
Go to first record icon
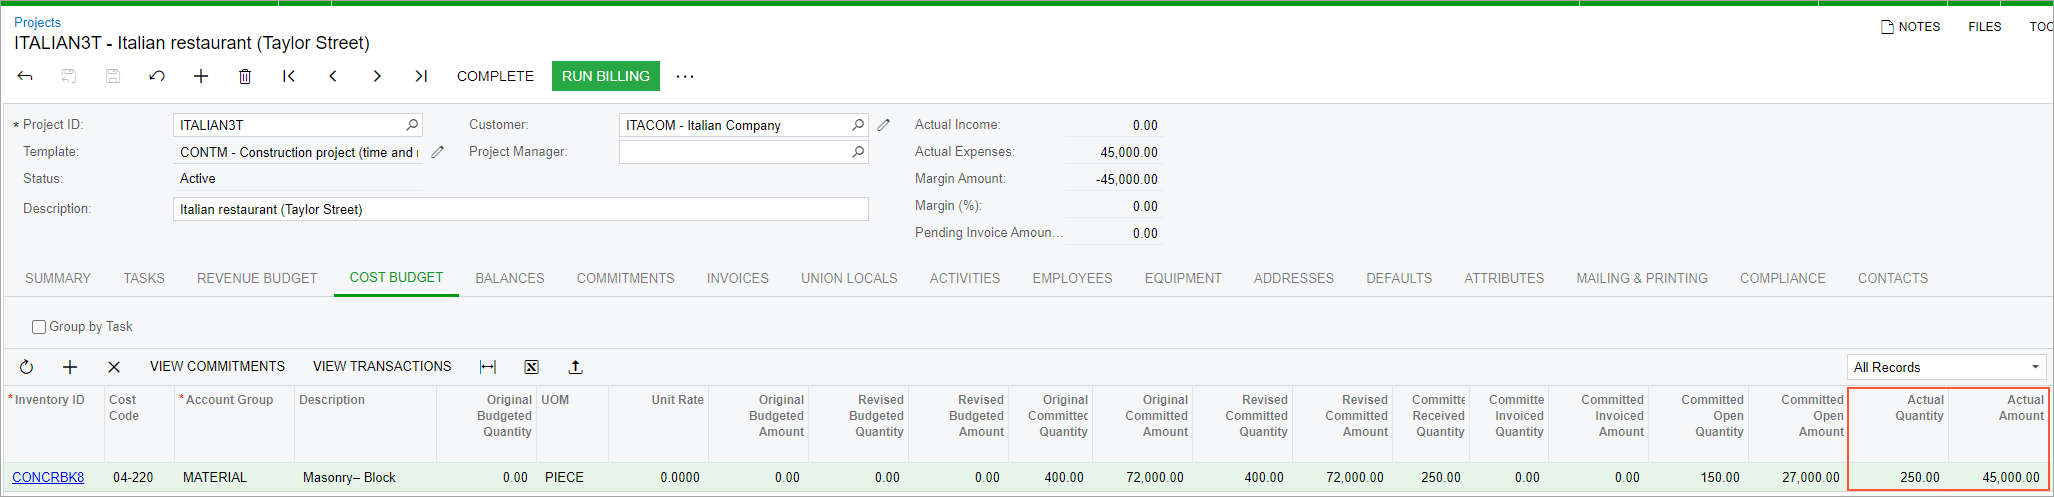click(x=289, y=76)
